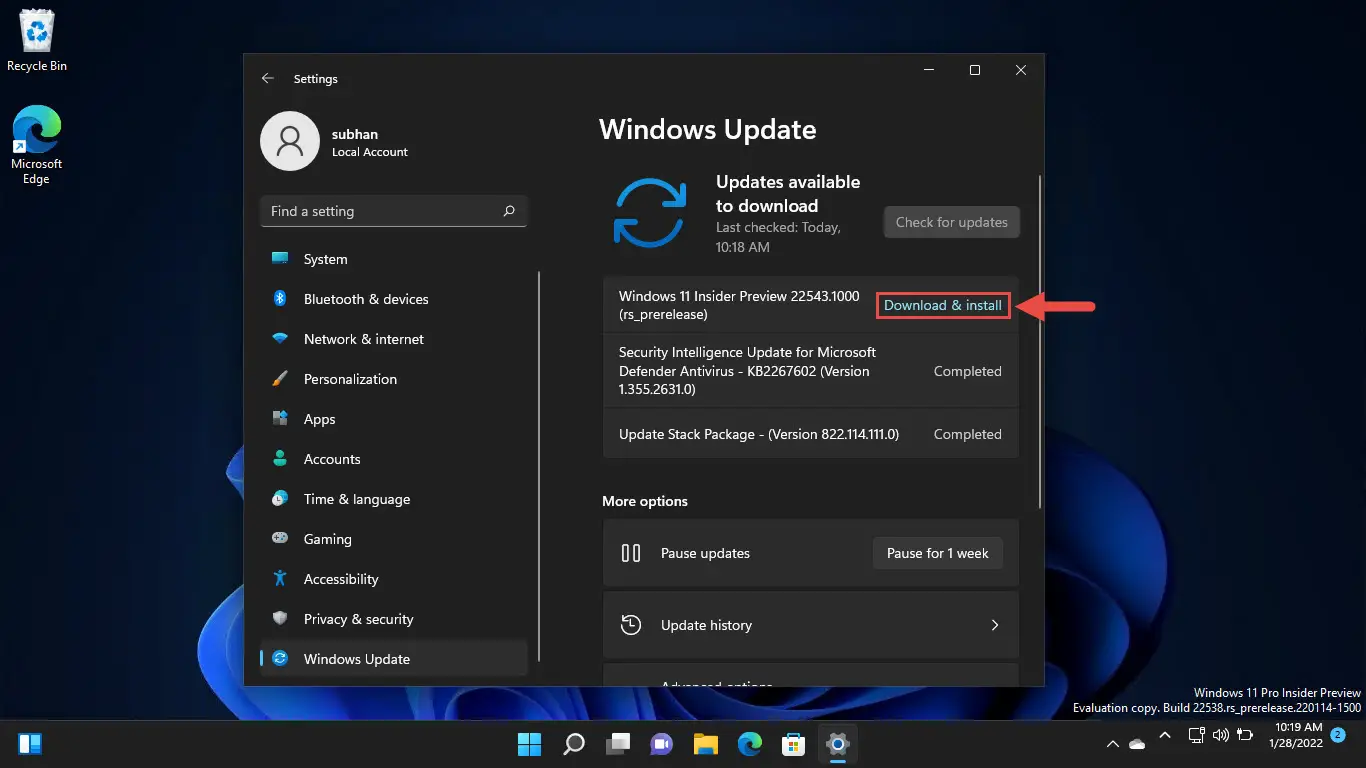Open Accounts settings category
Viewport: 1366px width, 768px height.
393,459
